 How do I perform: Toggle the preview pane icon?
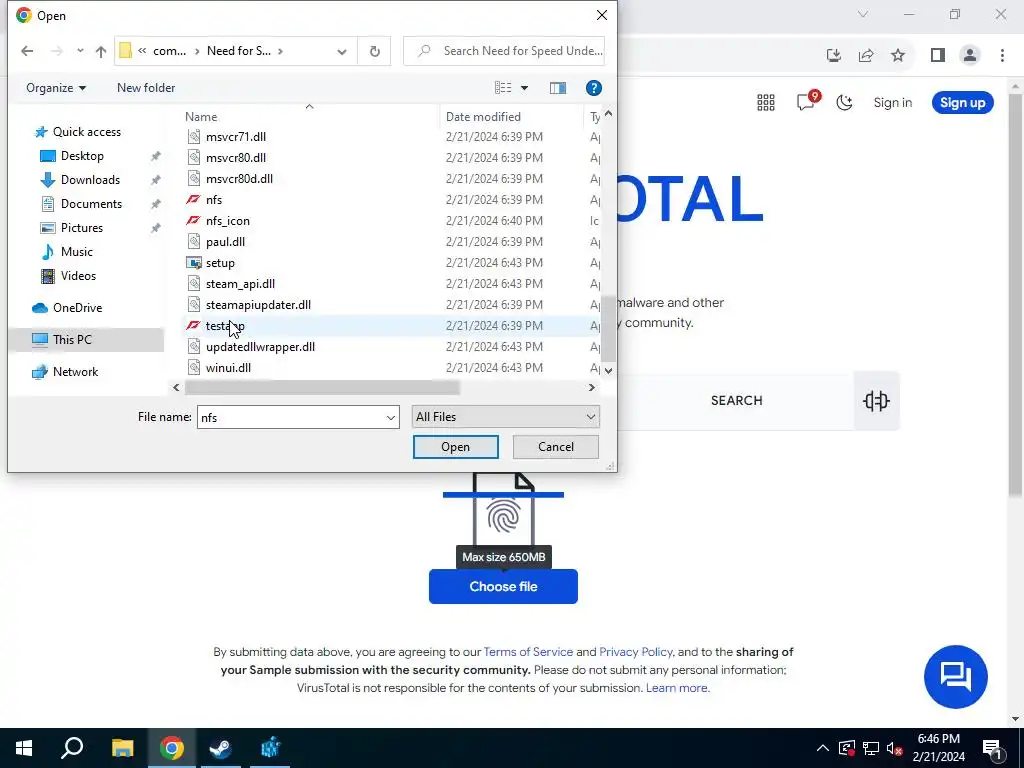pos(558,88)
